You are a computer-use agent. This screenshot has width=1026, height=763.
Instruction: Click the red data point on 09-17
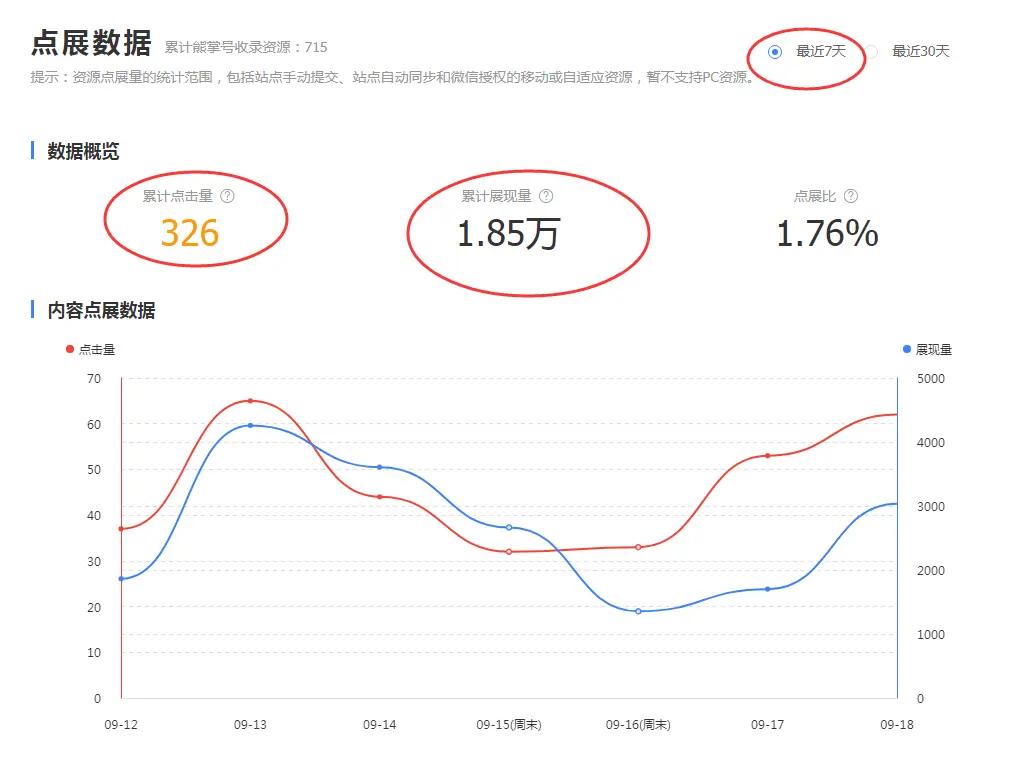pos(768,456)
